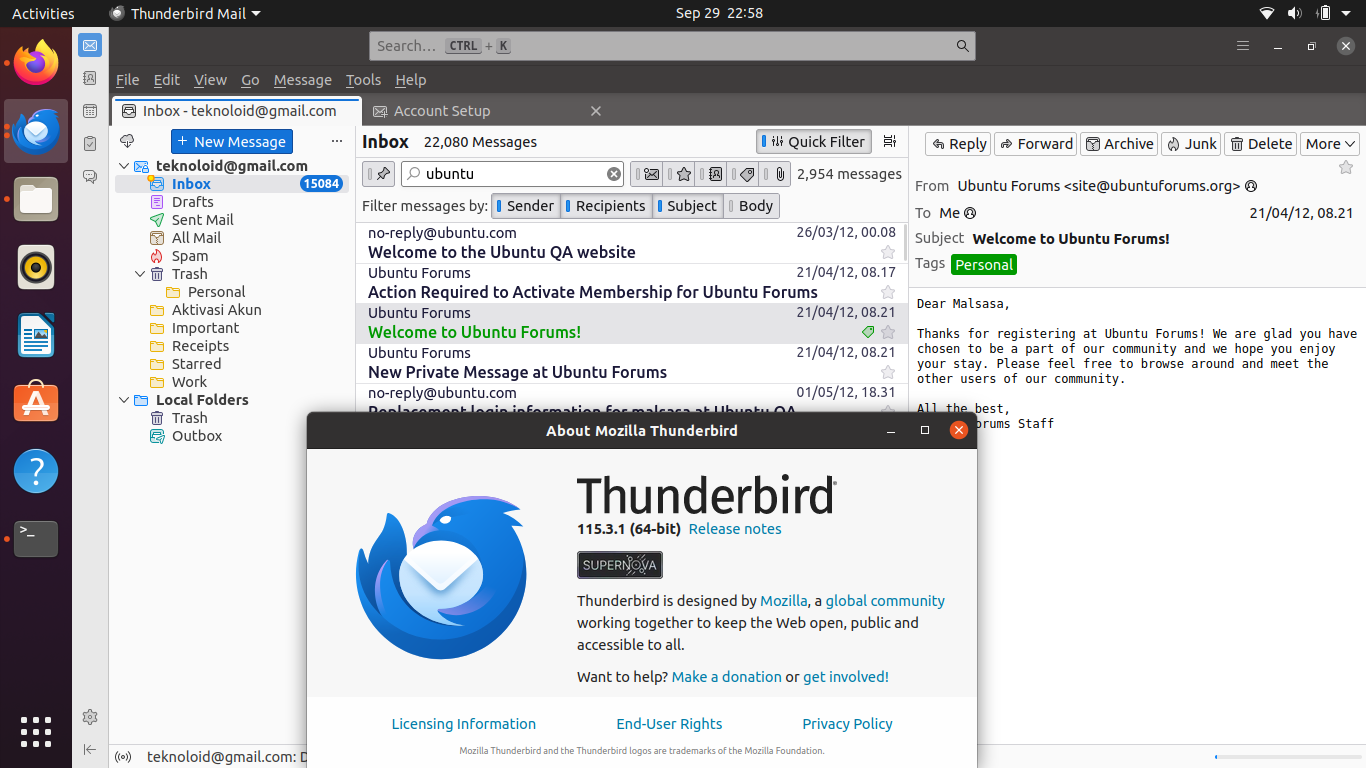Image resolution: width=1366 pixels, height=768 pixels.
Task: Toggle the Quick Filter bar button
Action: [814, 142]
